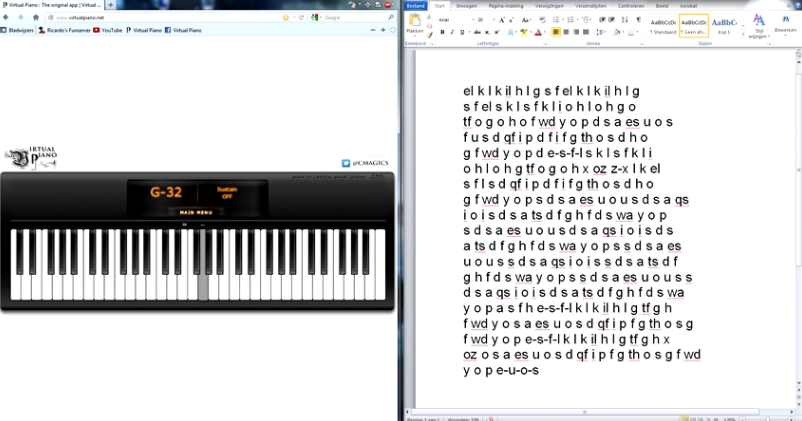Toggle italic formatting in Word

452,32
